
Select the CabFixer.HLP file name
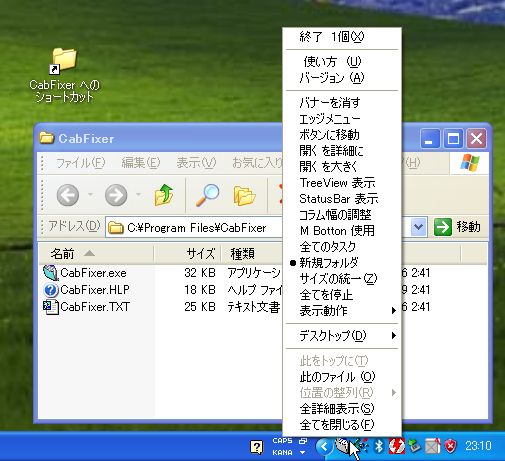[95, 290]
